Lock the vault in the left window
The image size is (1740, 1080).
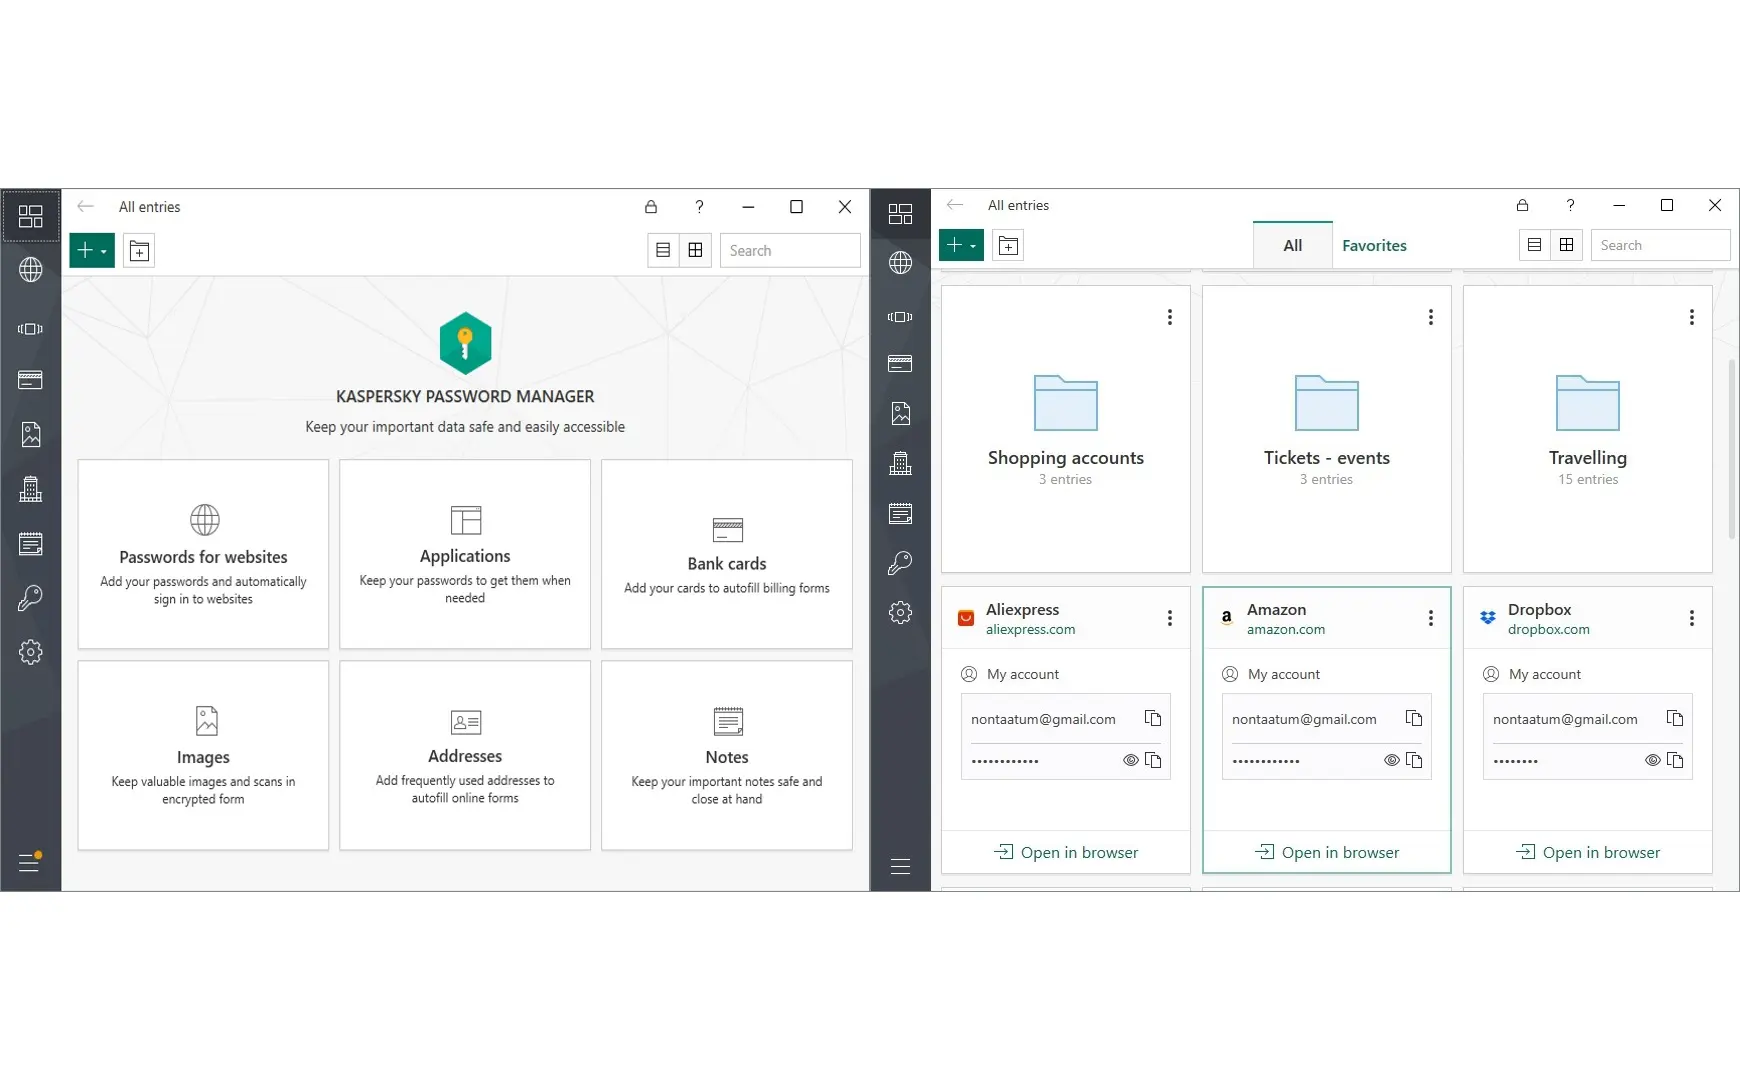click(x=651, y=207)
